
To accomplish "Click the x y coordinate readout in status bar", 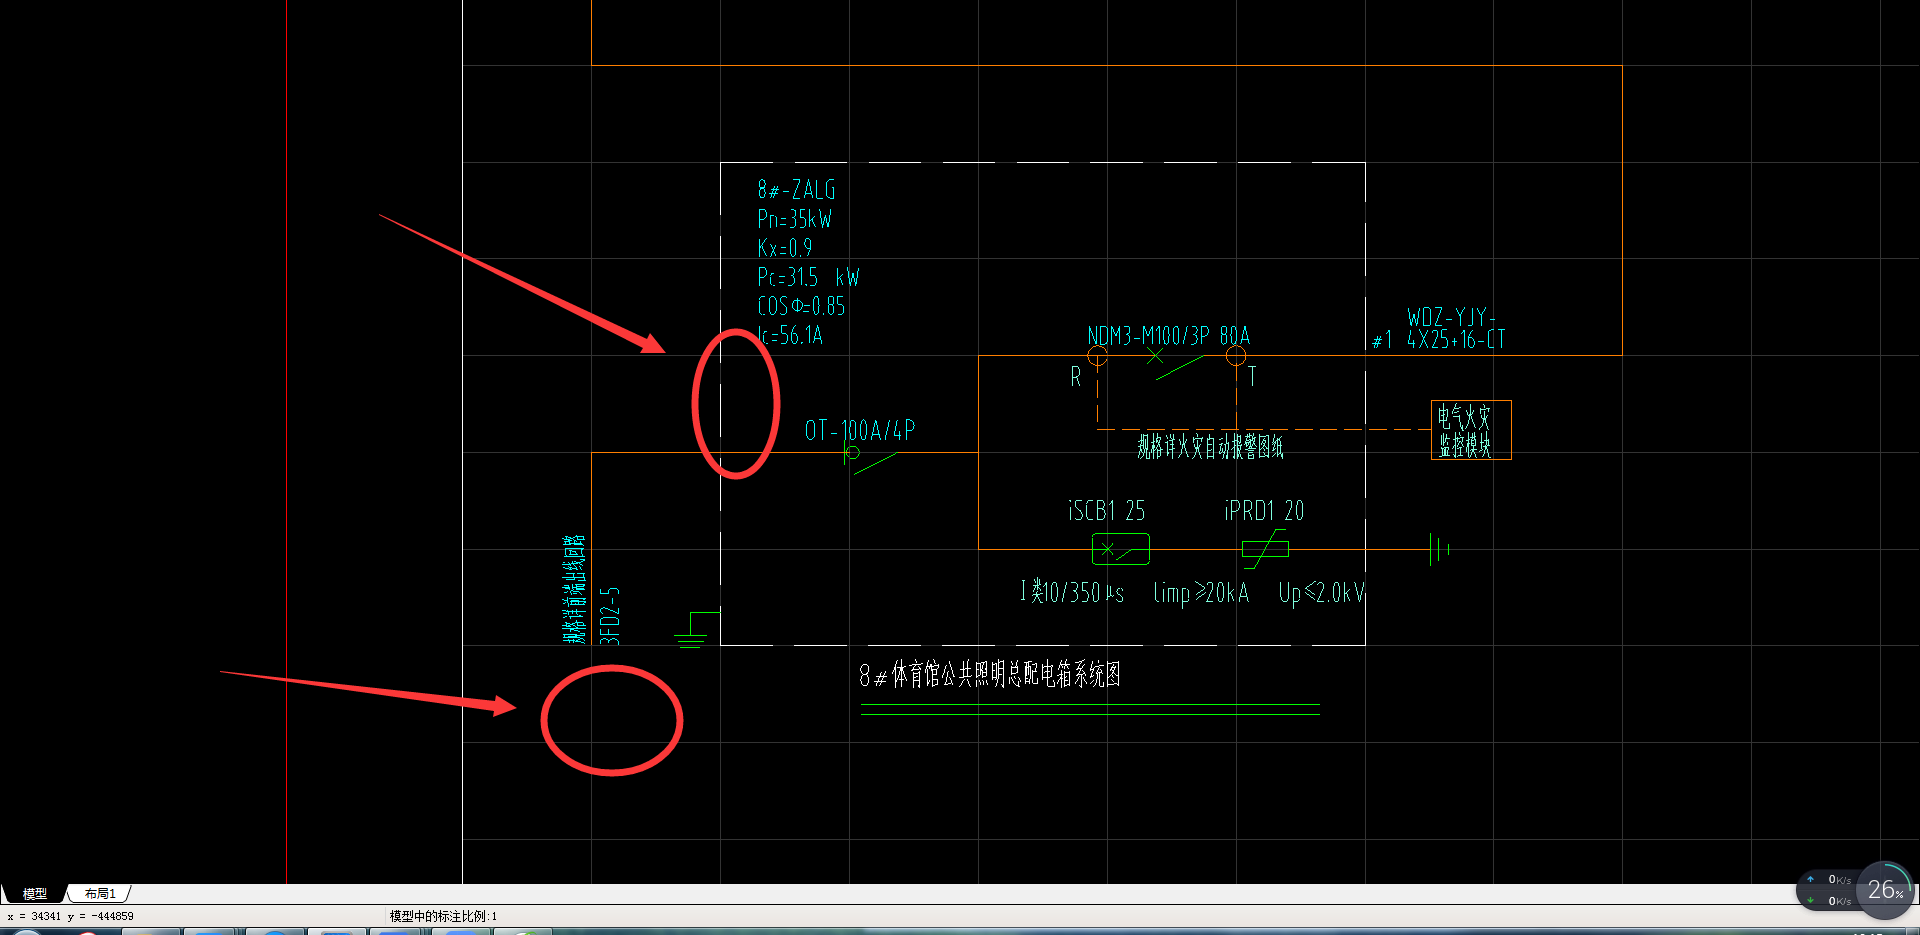I will click(70, 916).
